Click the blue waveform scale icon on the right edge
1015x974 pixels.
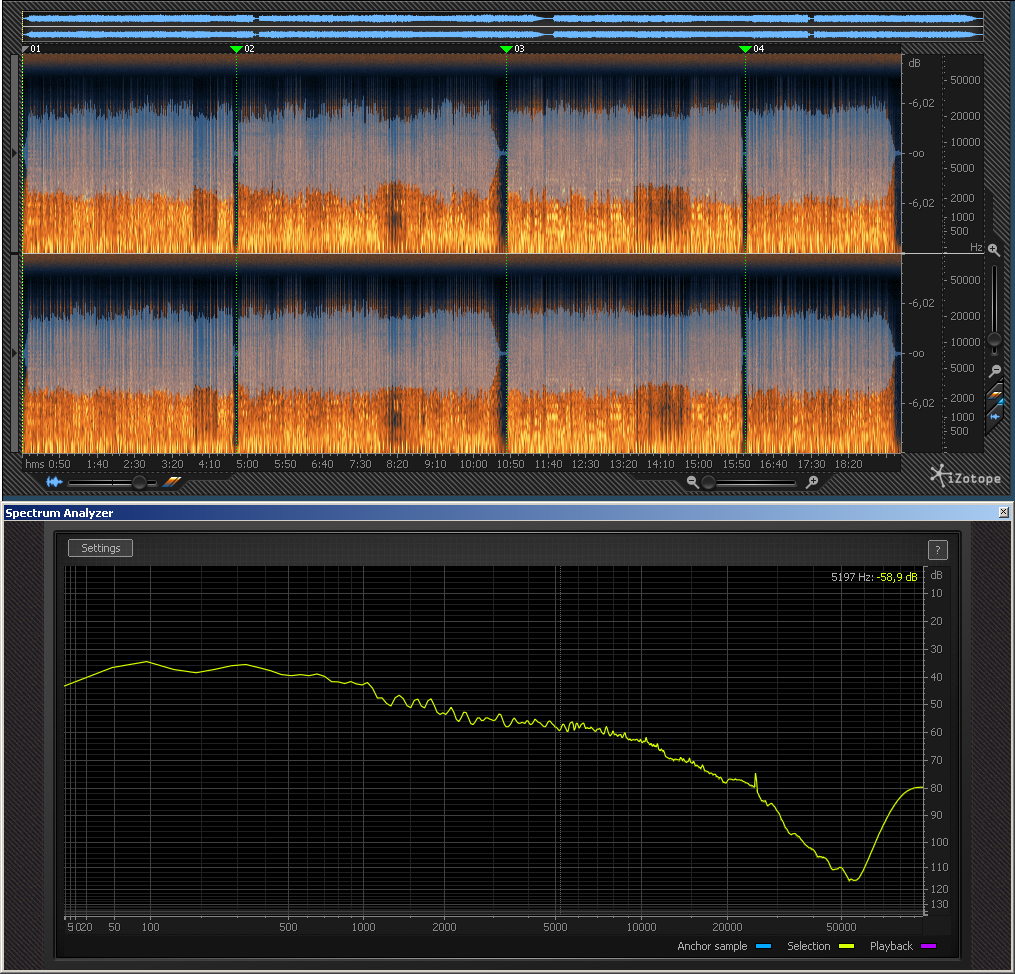[994, 416]
